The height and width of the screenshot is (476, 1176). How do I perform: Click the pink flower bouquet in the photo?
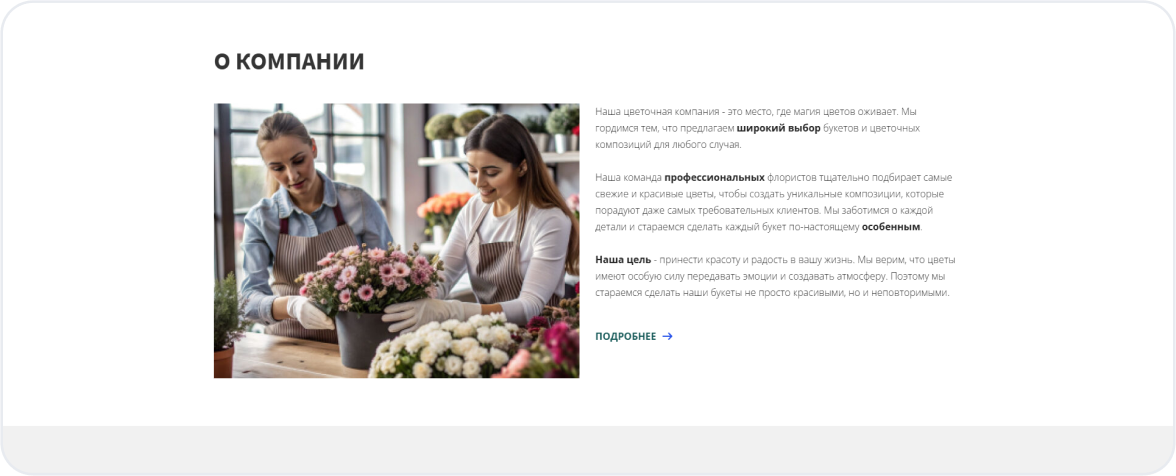371,277
